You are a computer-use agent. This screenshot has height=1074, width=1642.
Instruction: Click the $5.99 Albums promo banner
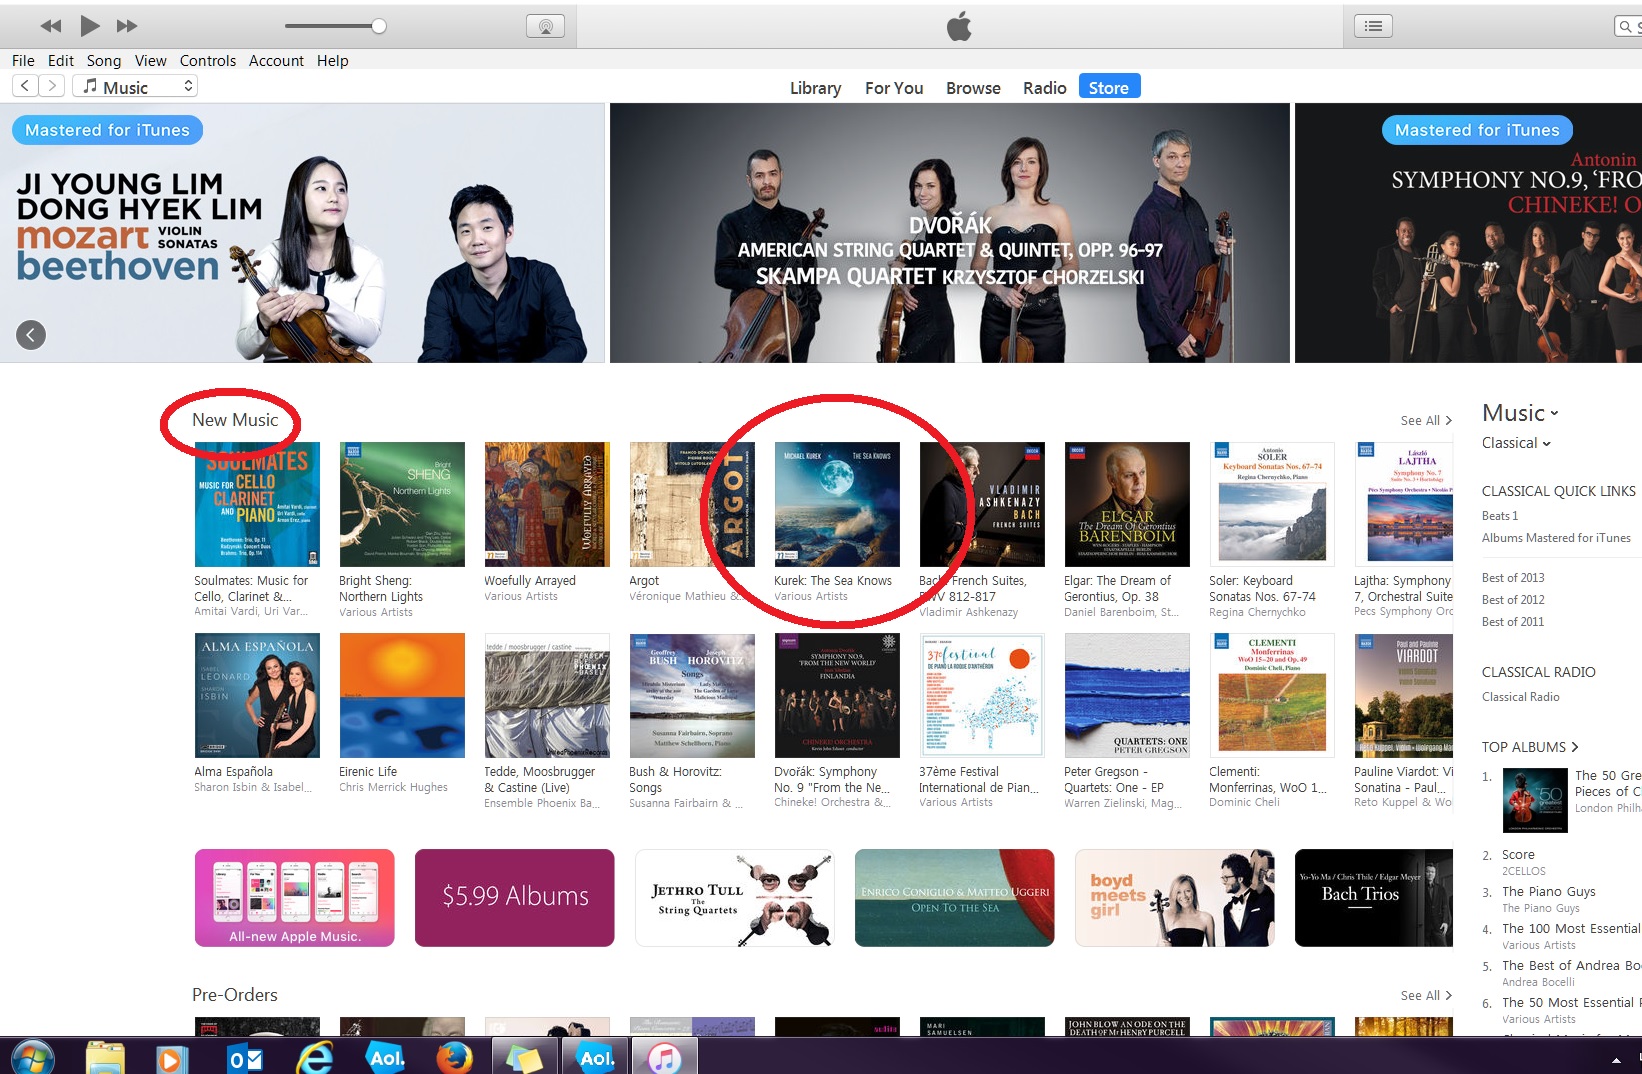[514, 897]
